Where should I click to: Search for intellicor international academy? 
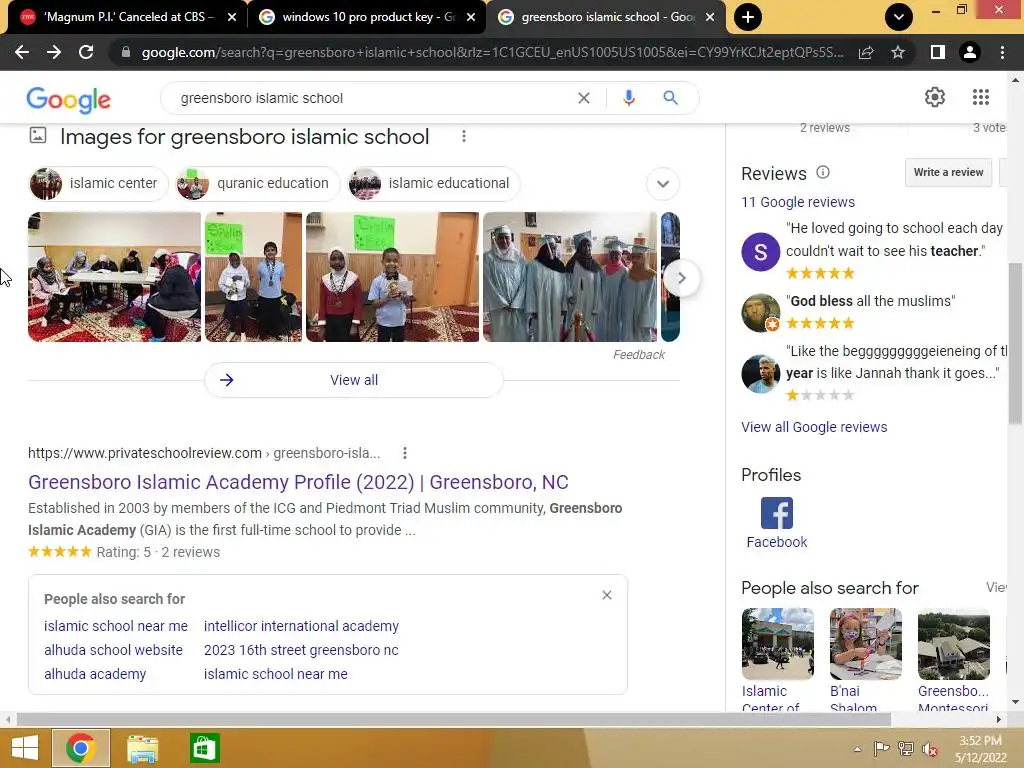pyautogui.click(x=301, y=626)
